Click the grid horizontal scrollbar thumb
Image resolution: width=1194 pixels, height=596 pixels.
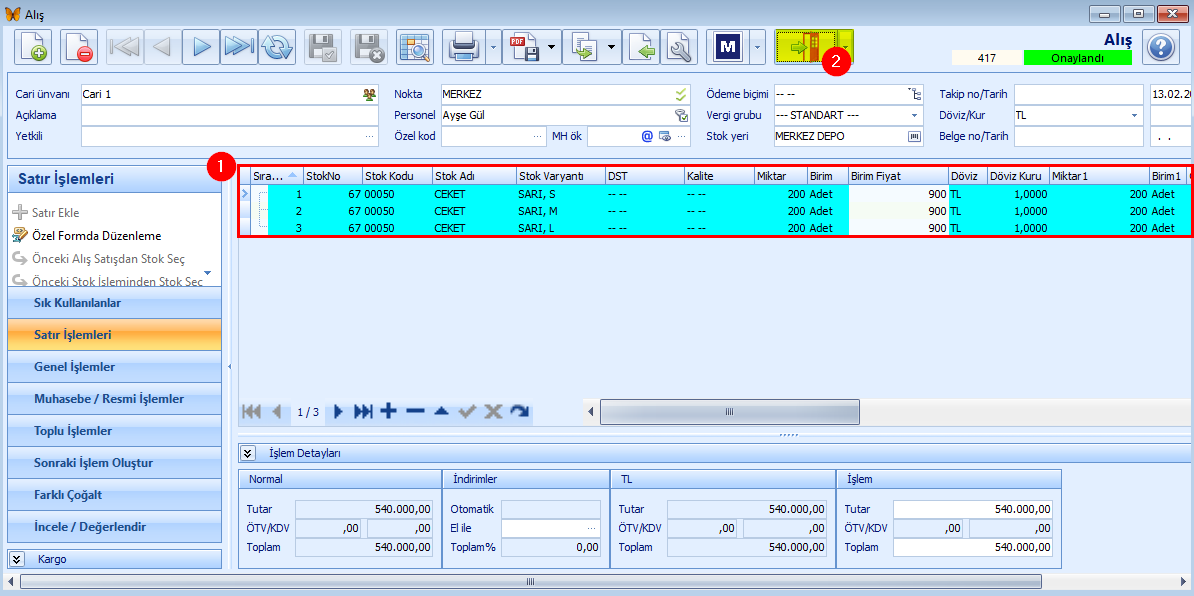coord(729,412)
